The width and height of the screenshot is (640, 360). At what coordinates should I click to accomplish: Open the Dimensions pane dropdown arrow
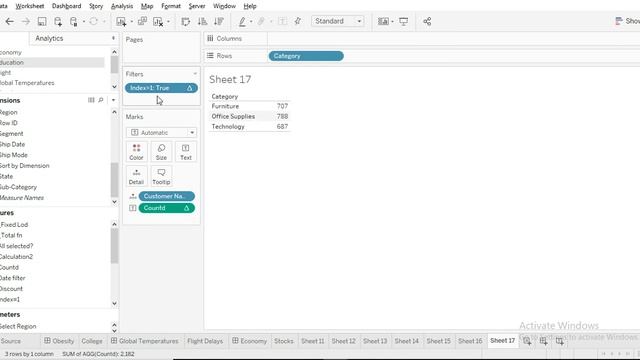tap(113, 100)
